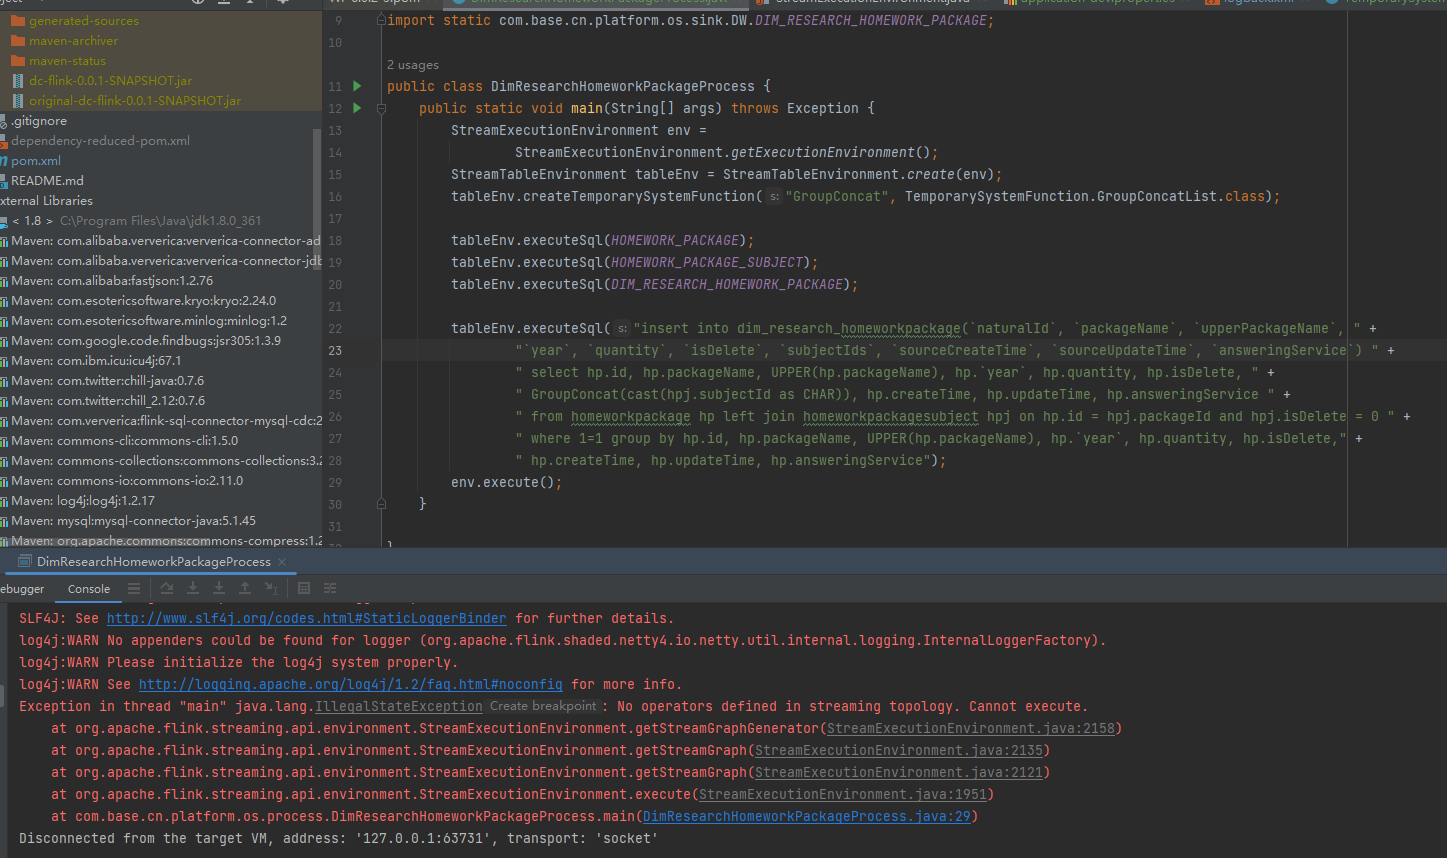Click the Run to Cursor debug icon
Image resolution: width=1447 pixels, height=858 pixels.
(271, 588)
